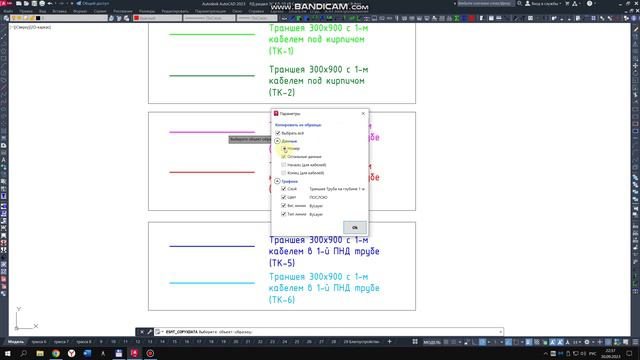Open the workspace gear icon in the status bar

pos(587,342)
